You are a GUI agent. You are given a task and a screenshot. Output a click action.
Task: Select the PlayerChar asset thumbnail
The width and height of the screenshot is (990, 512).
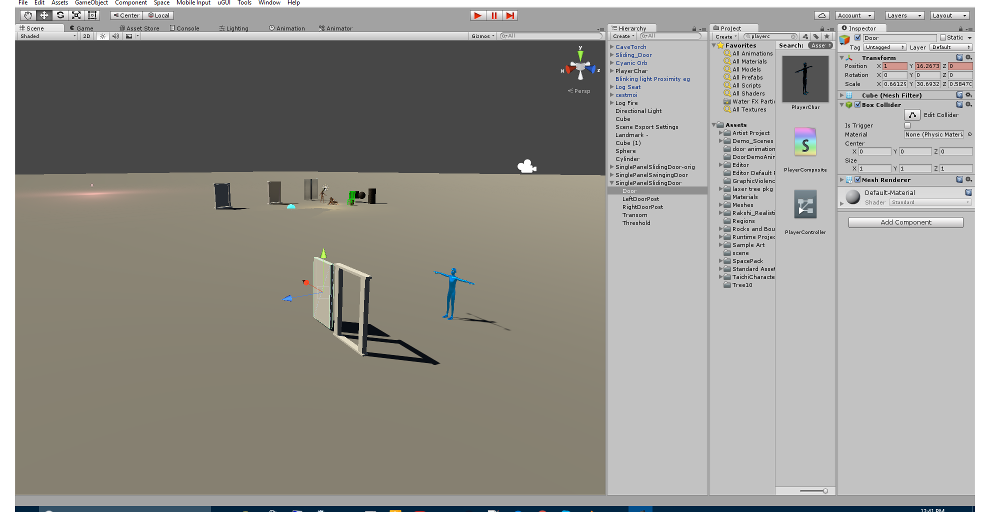pos(805,79)
